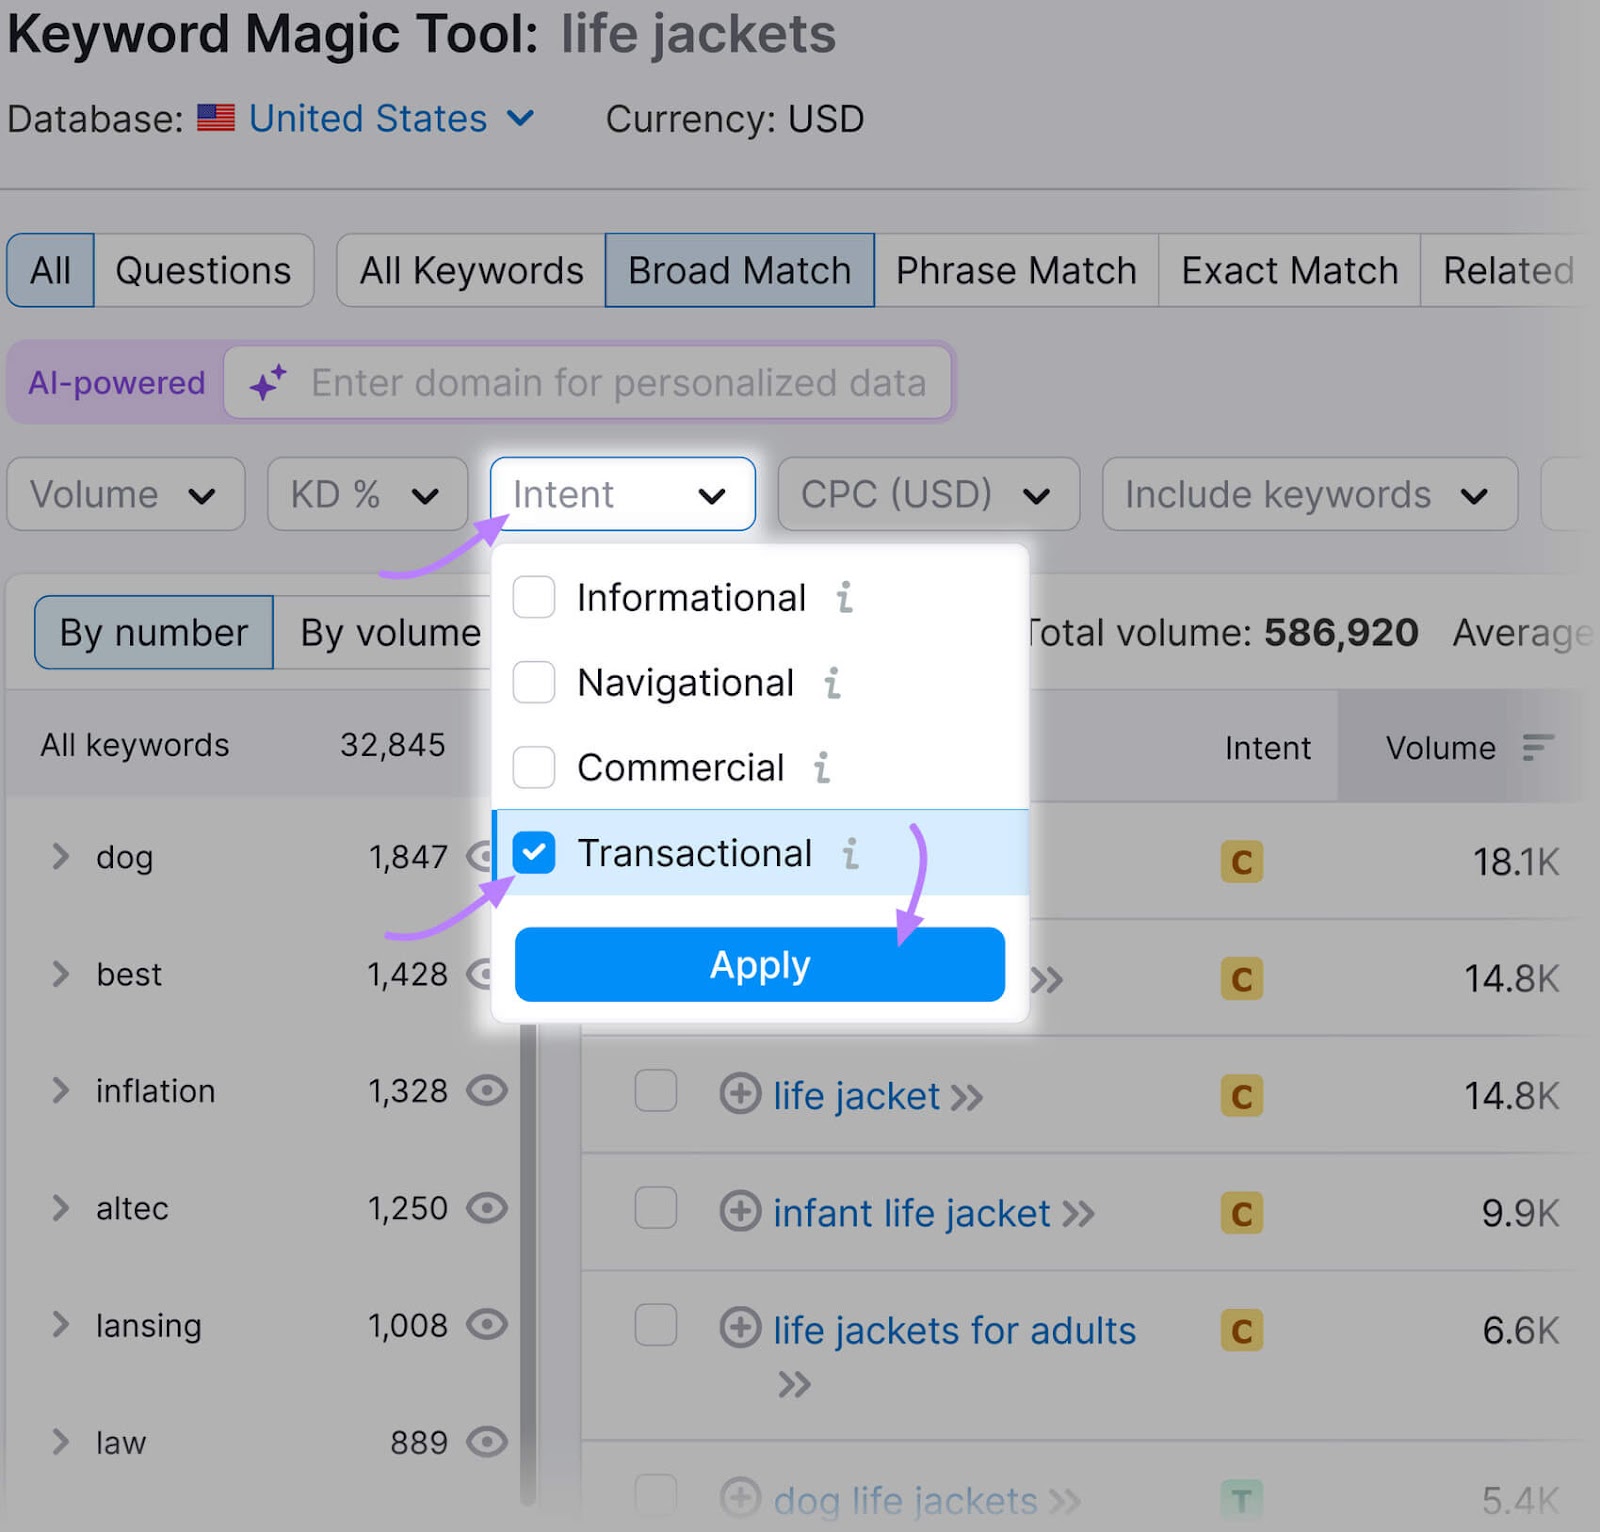Toggle eye icon for law group
The image size is (1600, 1532).
click(x=488, y=1442)
